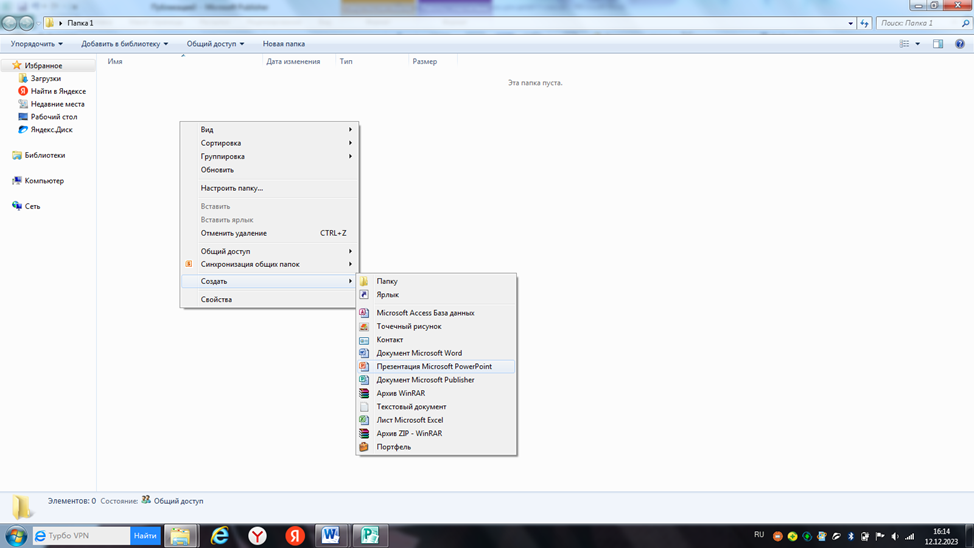Launch Internet Explorer from the taskbar

tap(219, 536)
